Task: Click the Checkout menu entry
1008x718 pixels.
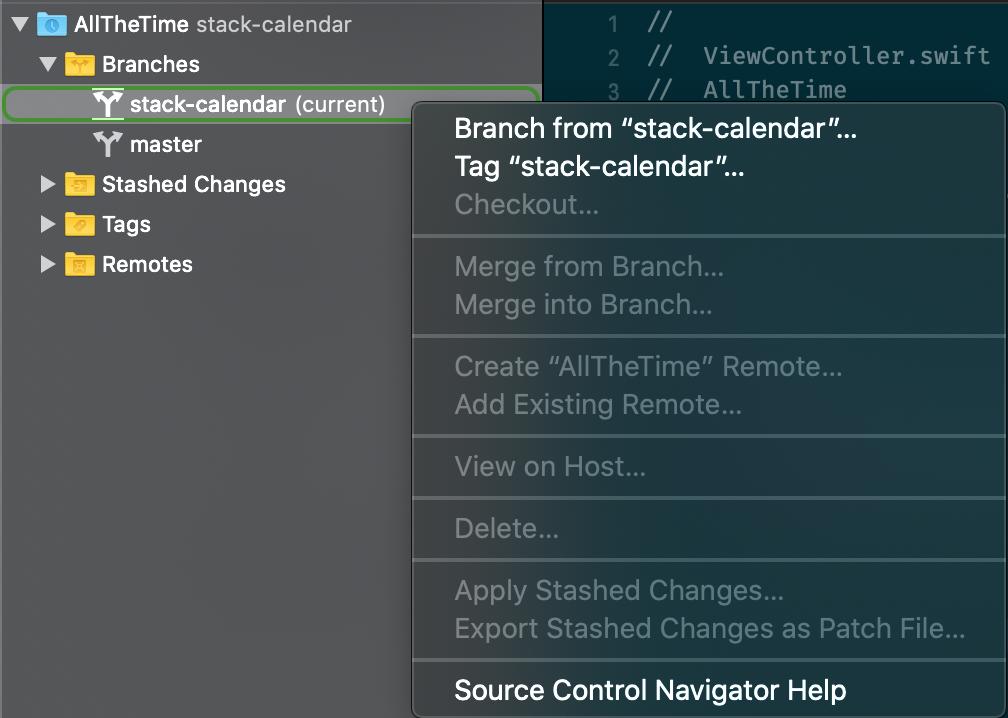Action: pos(527,205)
